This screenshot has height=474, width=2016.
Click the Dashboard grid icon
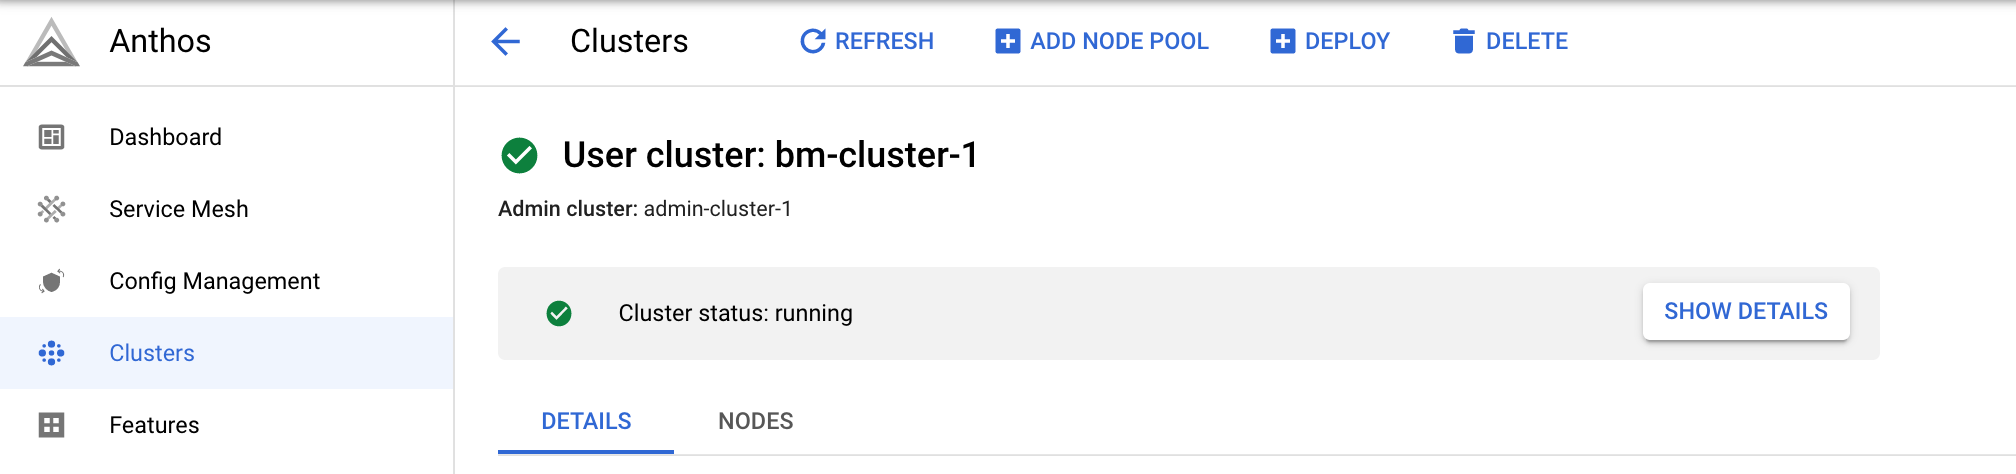pos(51,137)
